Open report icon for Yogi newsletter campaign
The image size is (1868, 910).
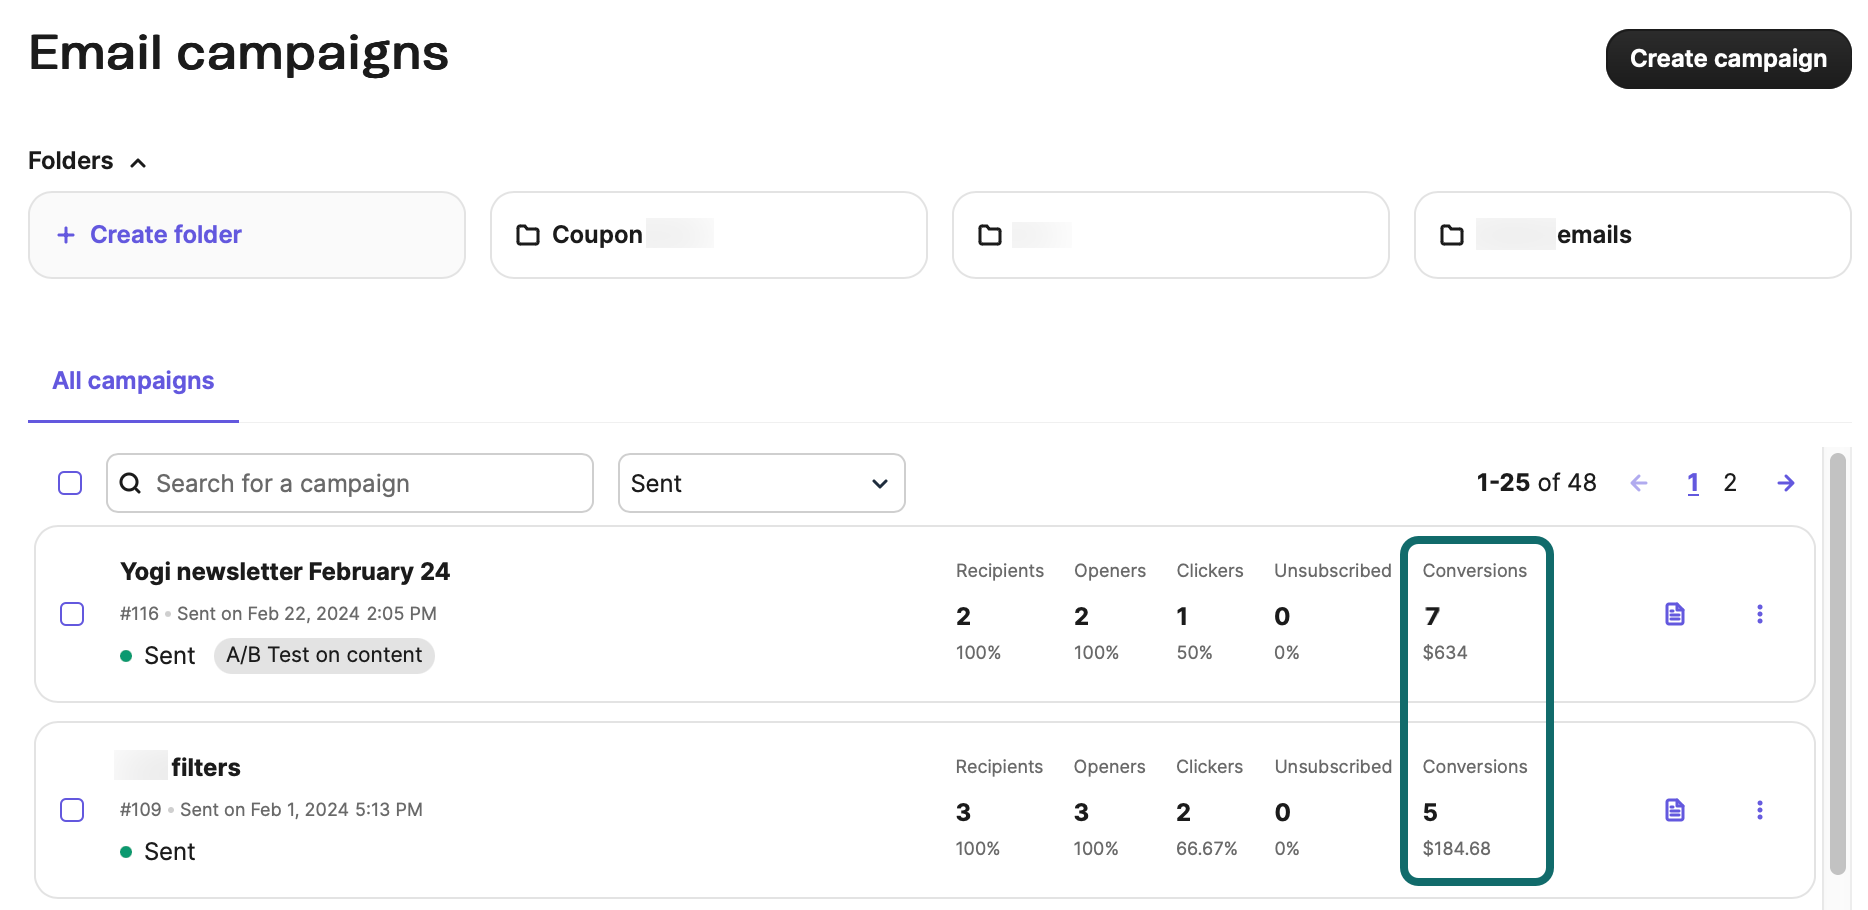coord(1674,614)
